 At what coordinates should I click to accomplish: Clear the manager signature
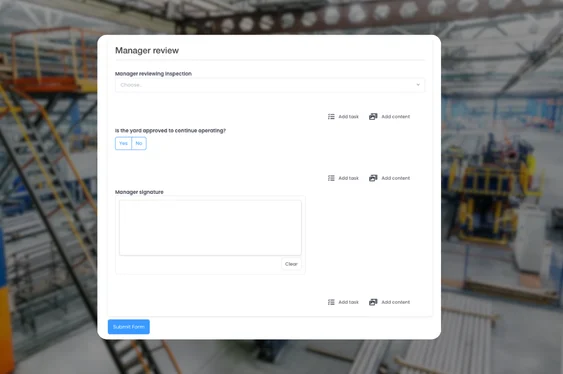291,264
